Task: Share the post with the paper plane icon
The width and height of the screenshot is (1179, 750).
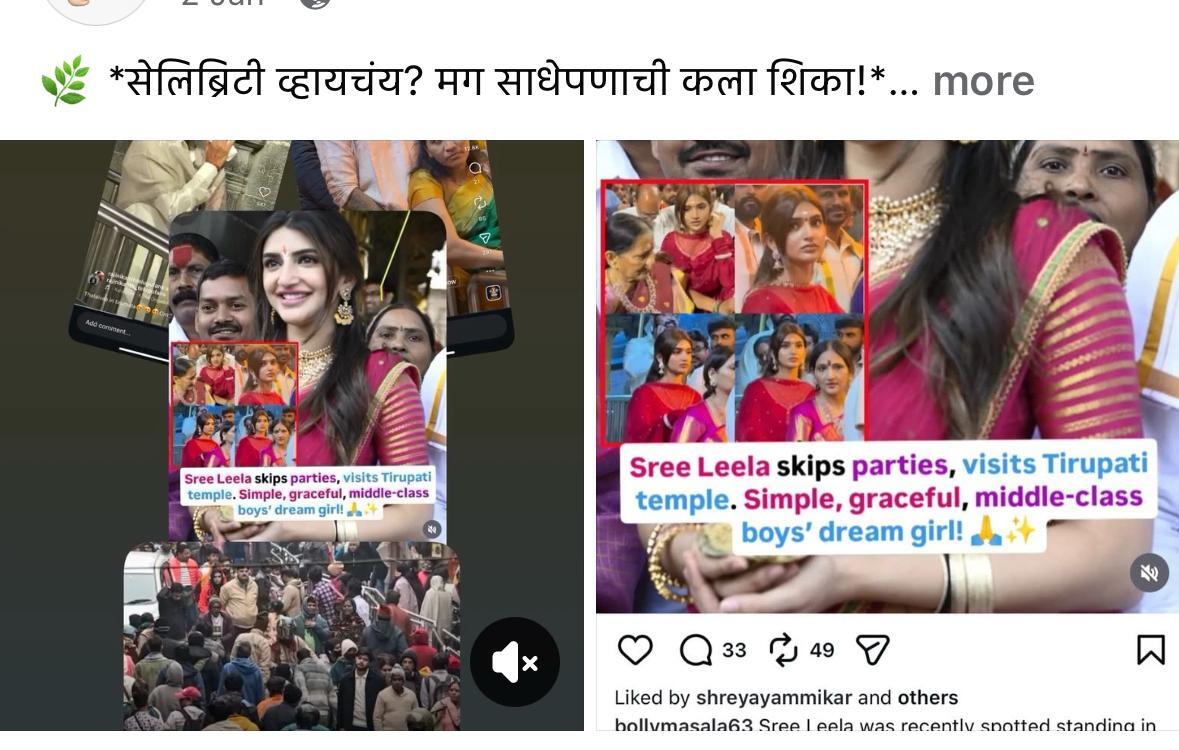Action: [873, 649]
